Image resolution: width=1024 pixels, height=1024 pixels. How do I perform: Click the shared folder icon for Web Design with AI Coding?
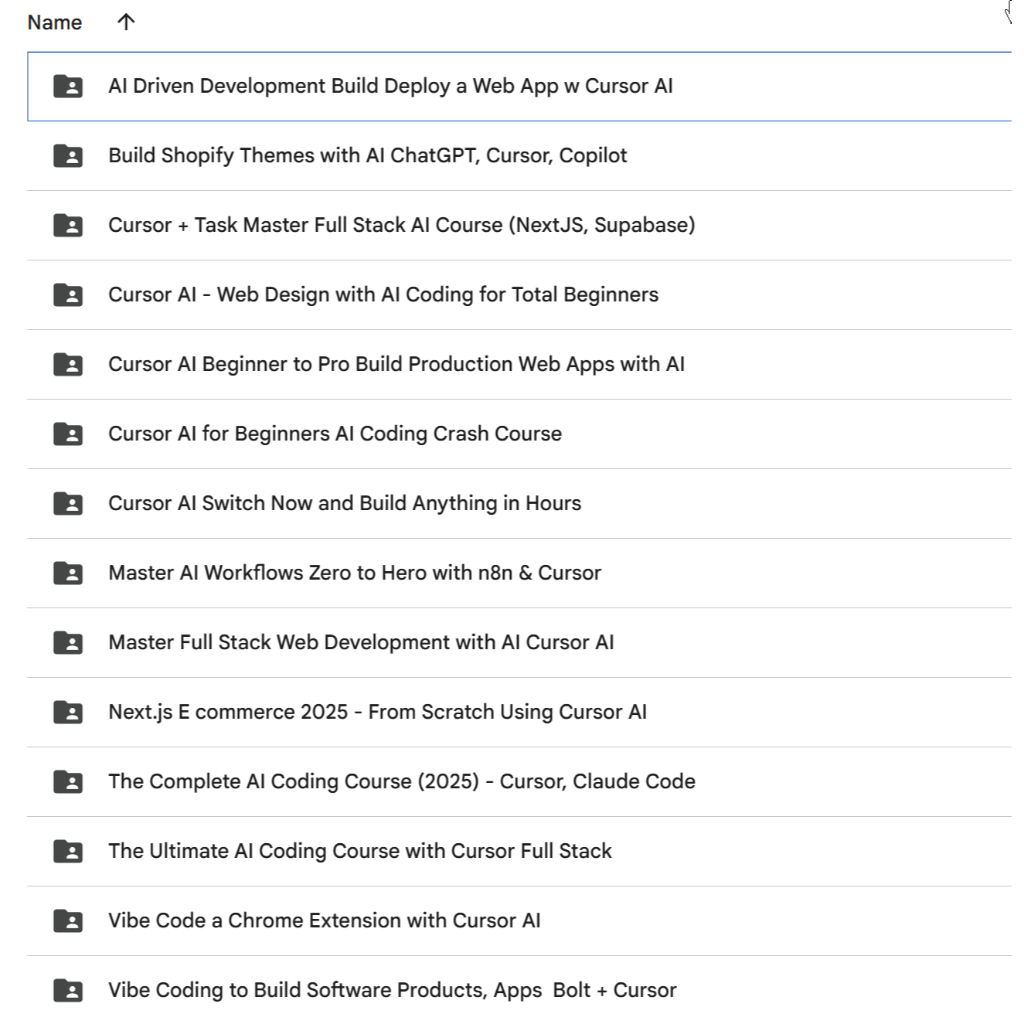point(67,294)
